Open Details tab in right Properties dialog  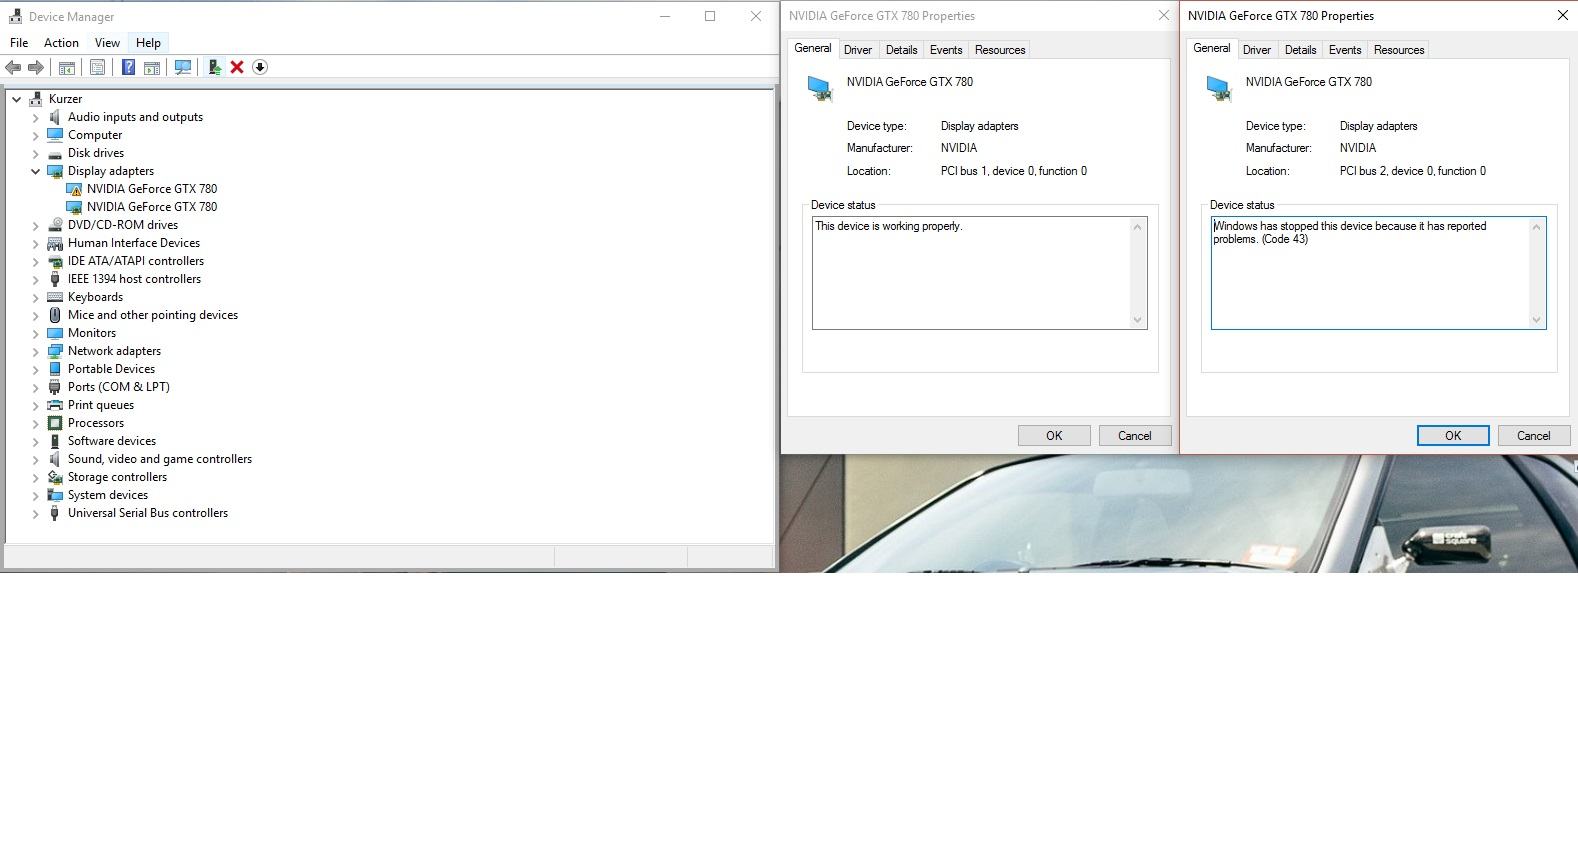tap(1300, 50)
